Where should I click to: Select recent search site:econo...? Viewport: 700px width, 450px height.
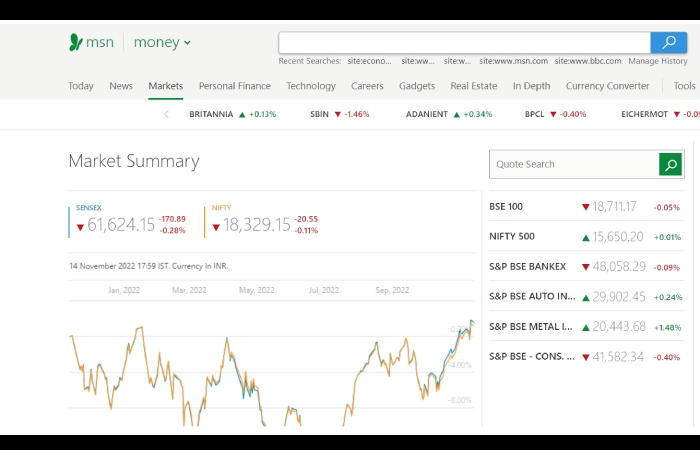370,61
